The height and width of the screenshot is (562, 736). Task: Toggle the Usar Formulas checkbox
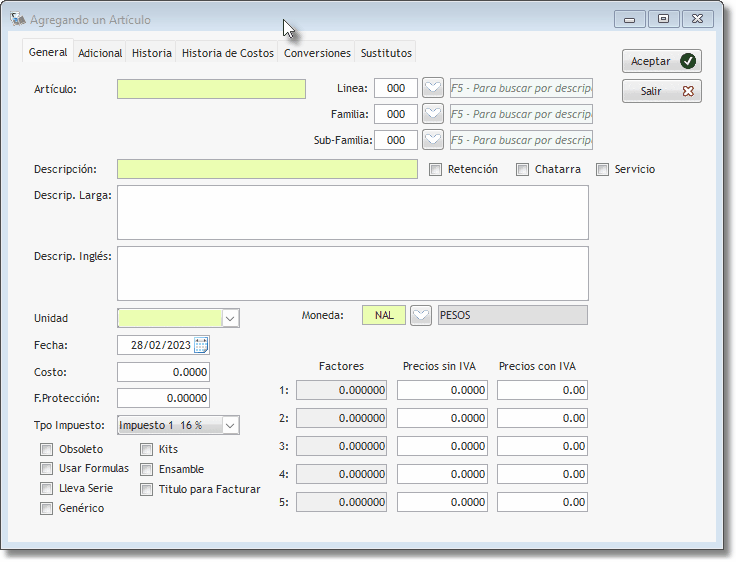[x=46, y=469]
